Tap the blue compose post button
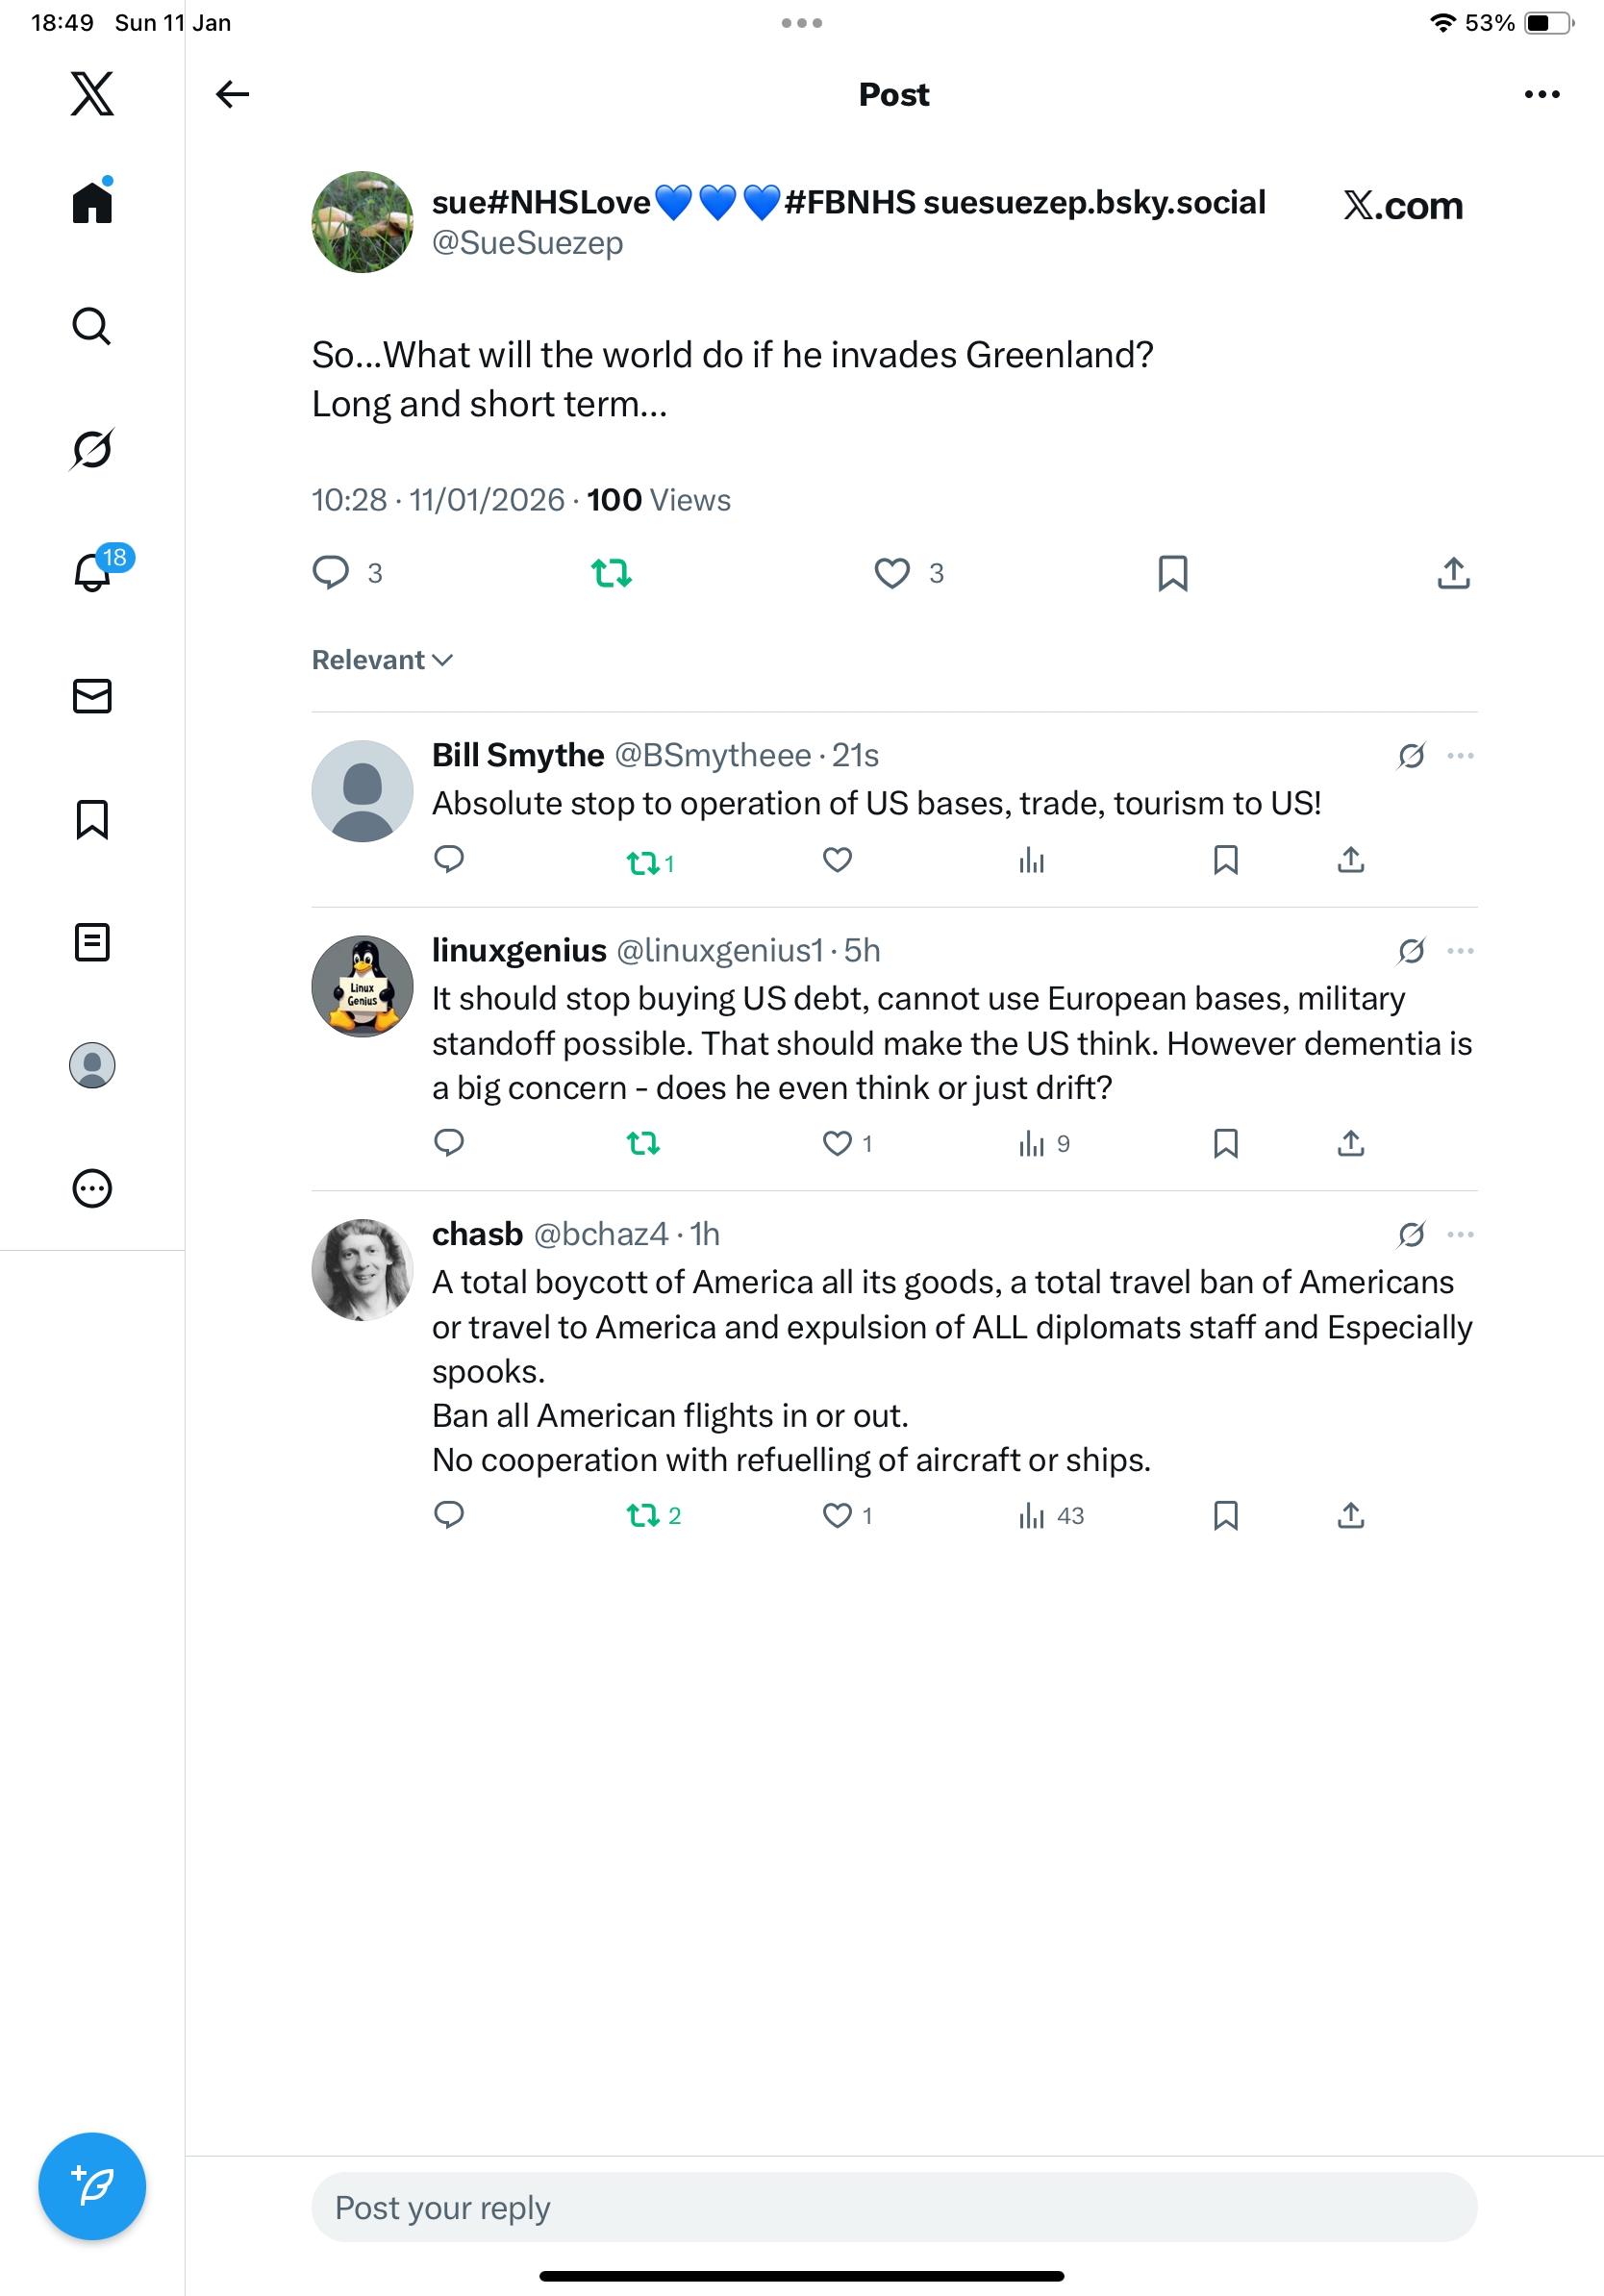 click(x=92, y=2186)
